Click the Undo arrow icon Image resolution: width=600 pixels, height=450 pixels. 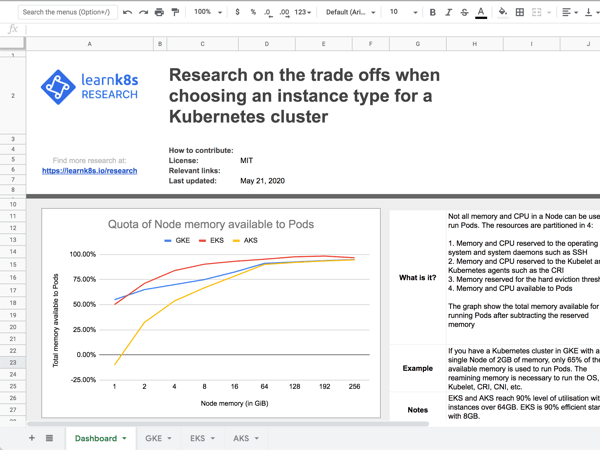point(127,12)
